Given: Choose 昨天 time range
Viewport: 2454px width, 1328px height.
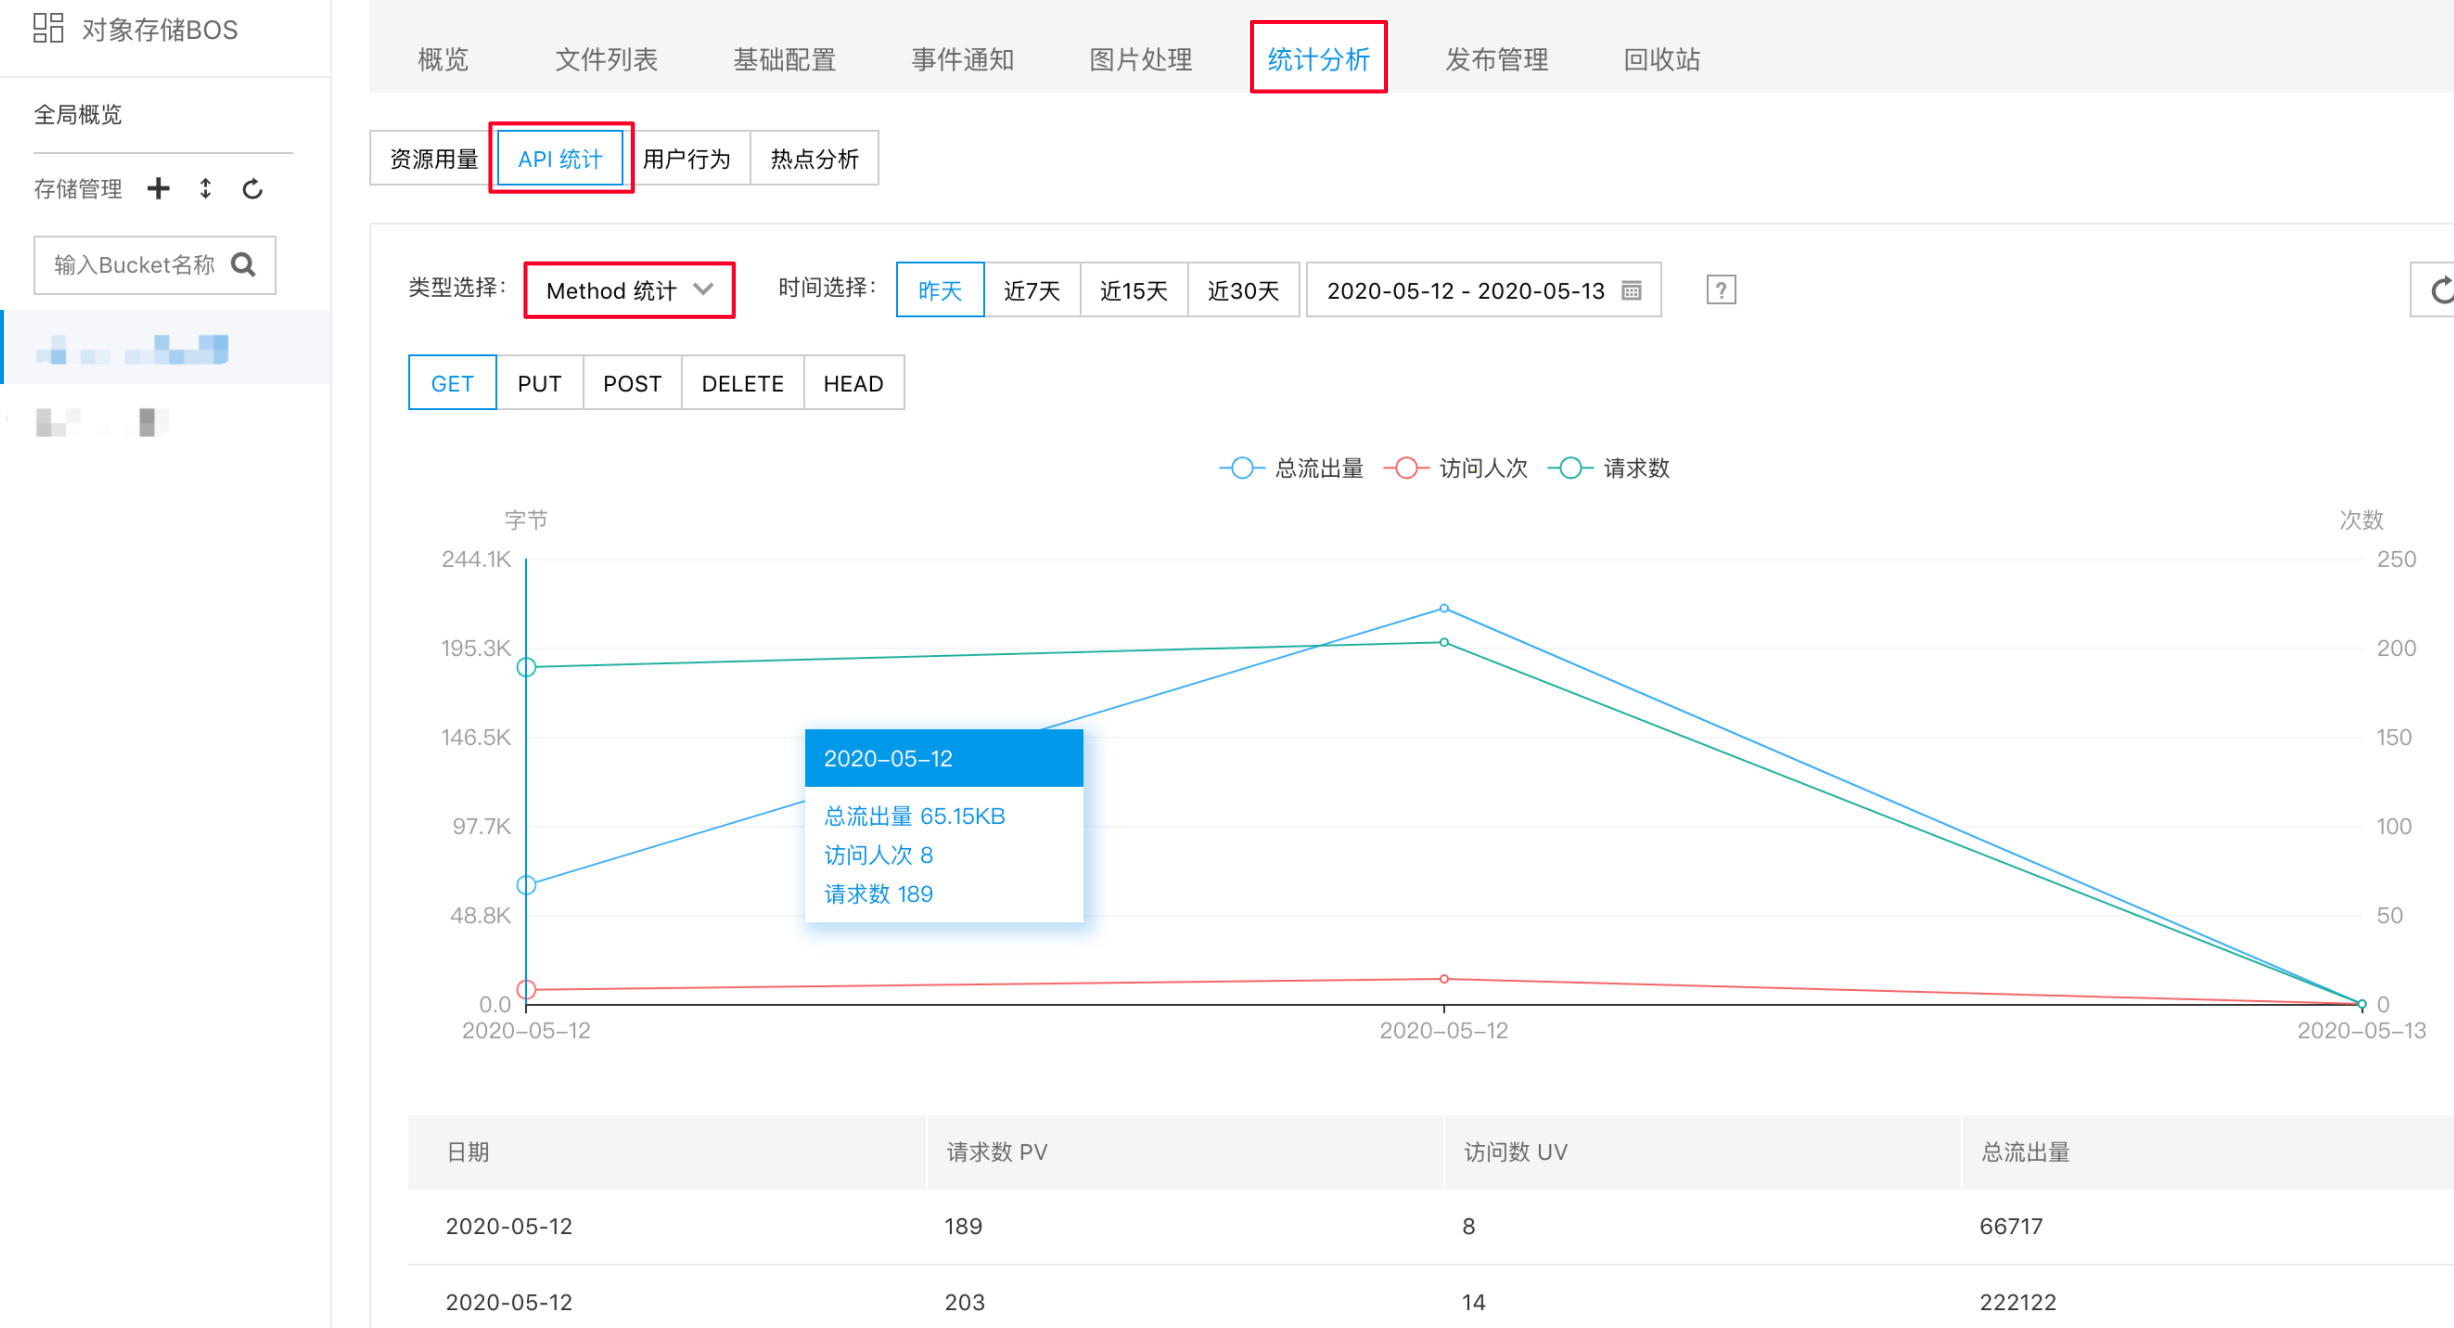Looking at the screenshot, I should 940,290.
